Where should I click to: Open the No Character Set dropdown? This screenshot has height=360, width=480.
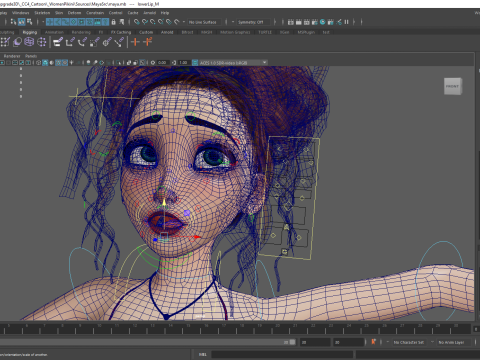409,342
